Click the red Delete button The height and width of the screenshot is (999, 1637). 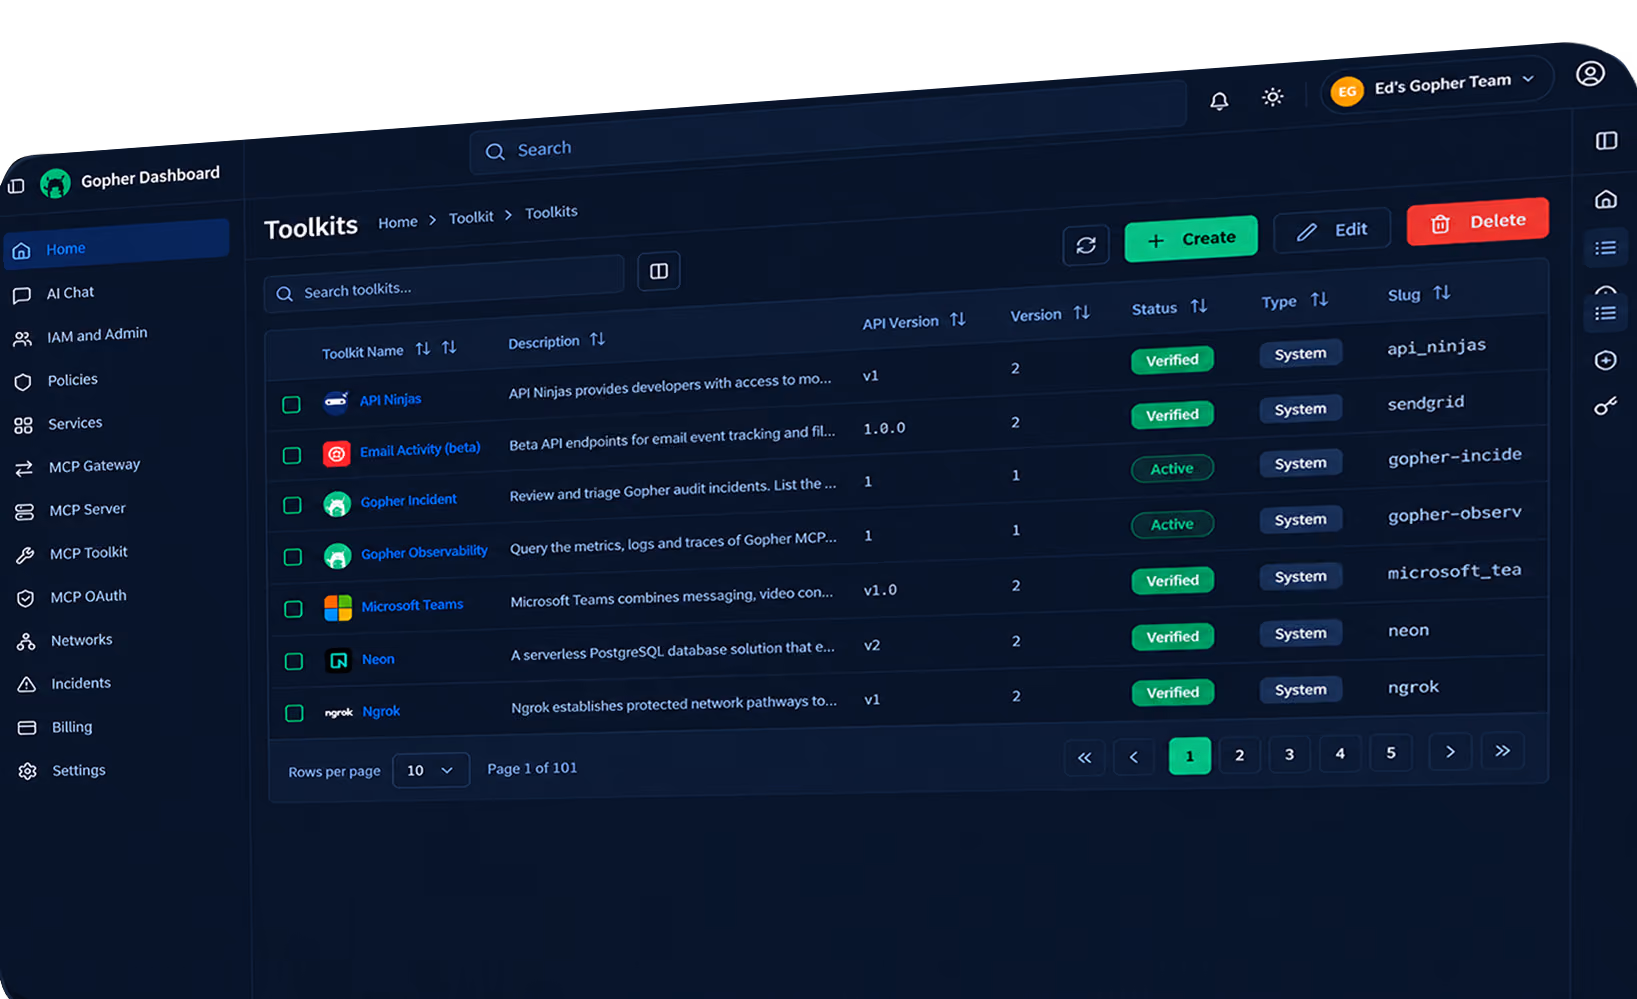tap(1478, 221)
